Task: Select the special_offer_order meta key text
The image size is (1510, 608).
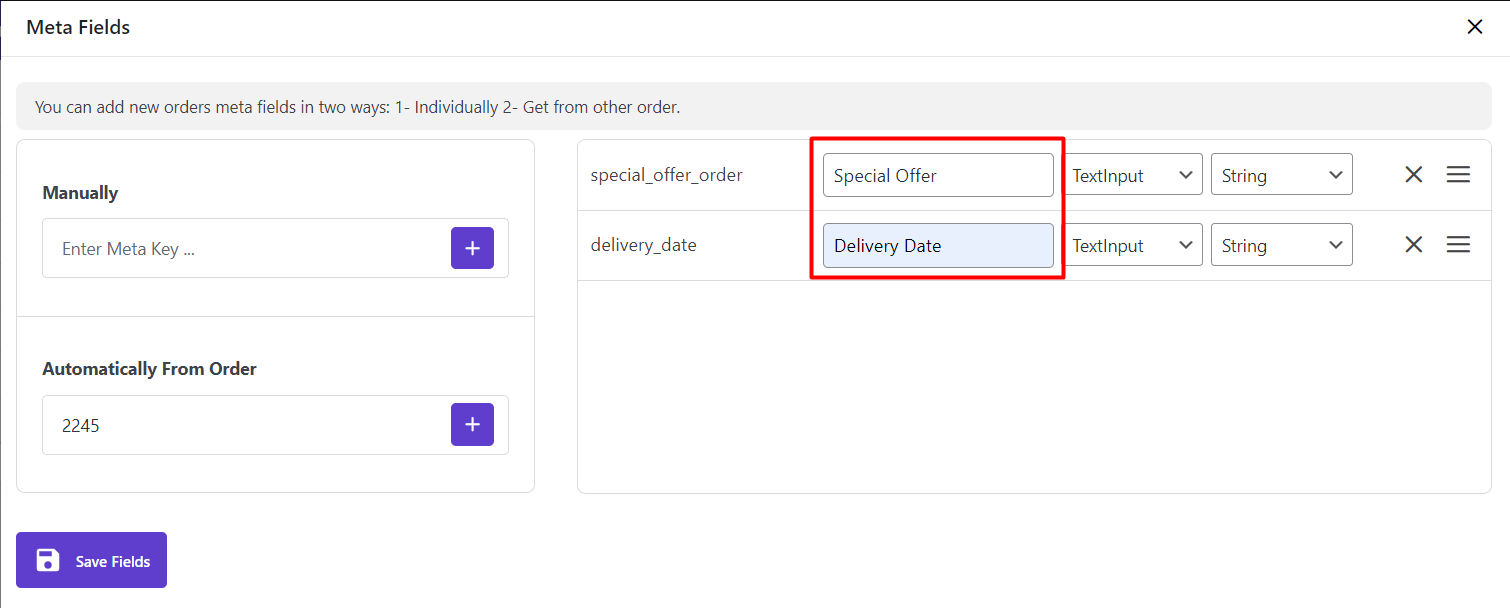Action: 667,175
